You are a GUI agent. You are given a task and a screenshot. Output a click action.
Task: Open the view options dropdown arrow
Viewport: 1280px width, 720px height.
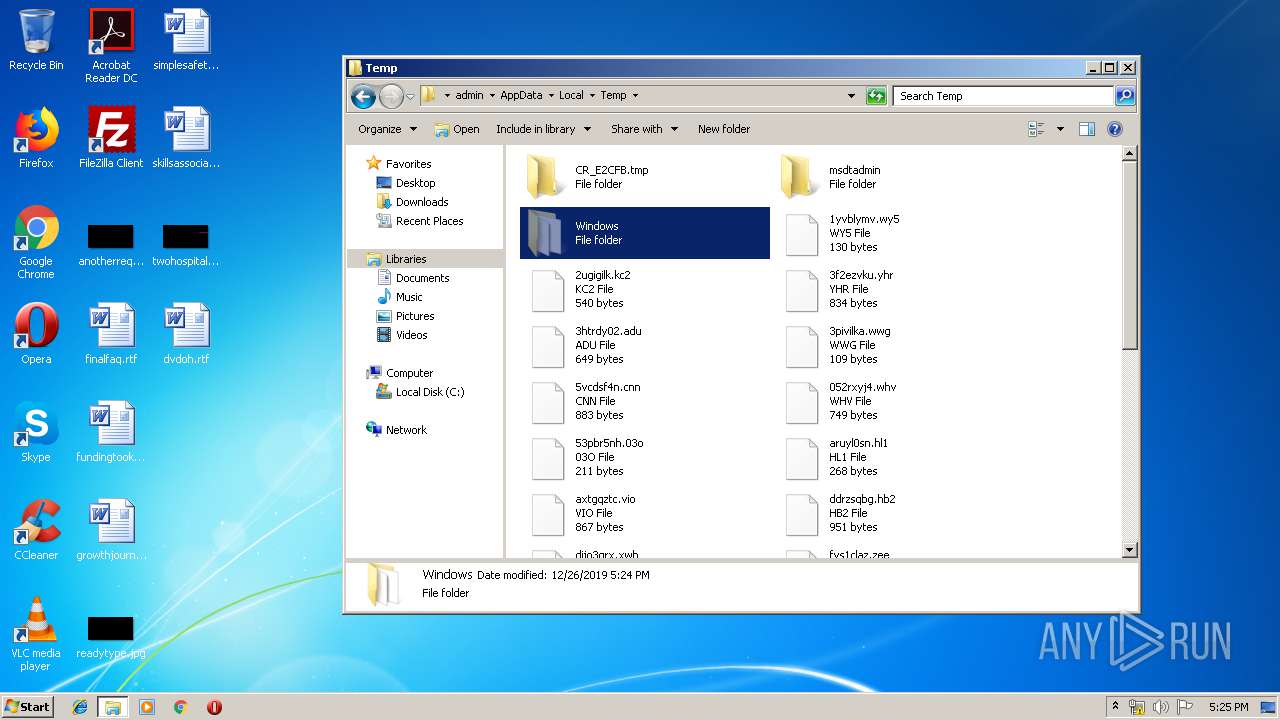click(x=1060, y=129)
